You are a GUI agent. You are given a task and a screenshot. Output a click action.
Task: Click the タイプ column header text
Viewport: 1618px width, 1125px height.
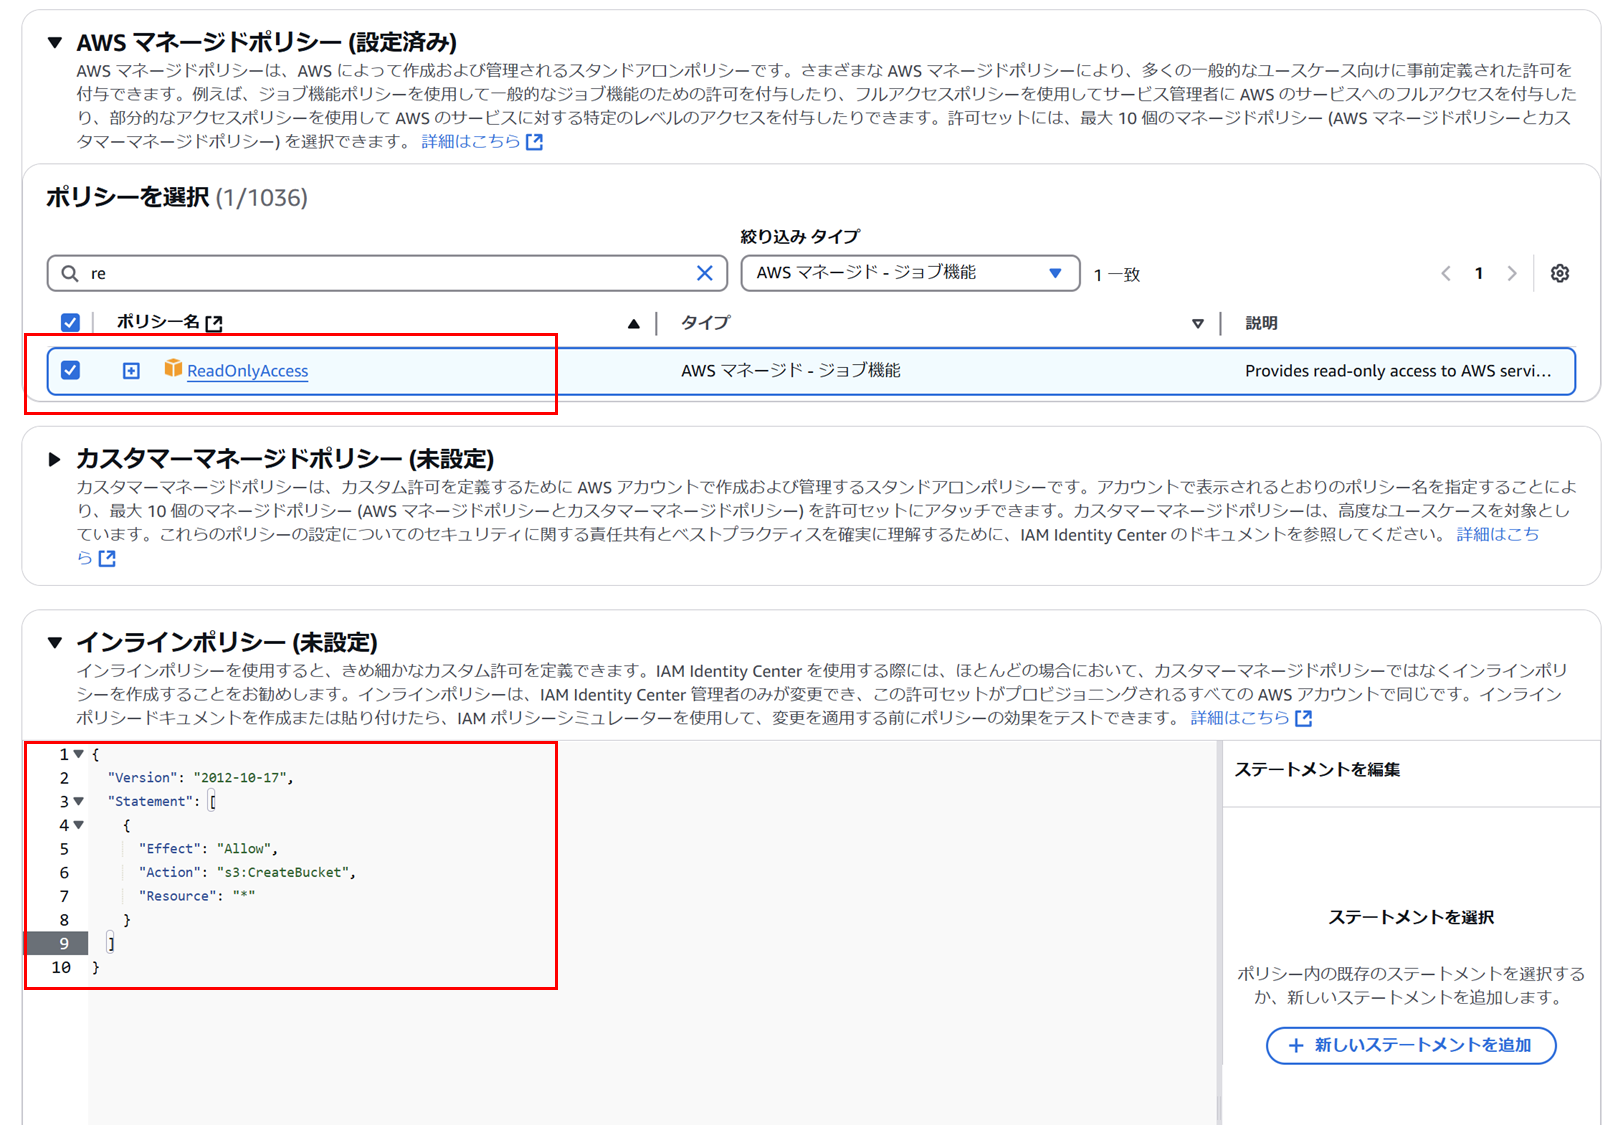706,322
